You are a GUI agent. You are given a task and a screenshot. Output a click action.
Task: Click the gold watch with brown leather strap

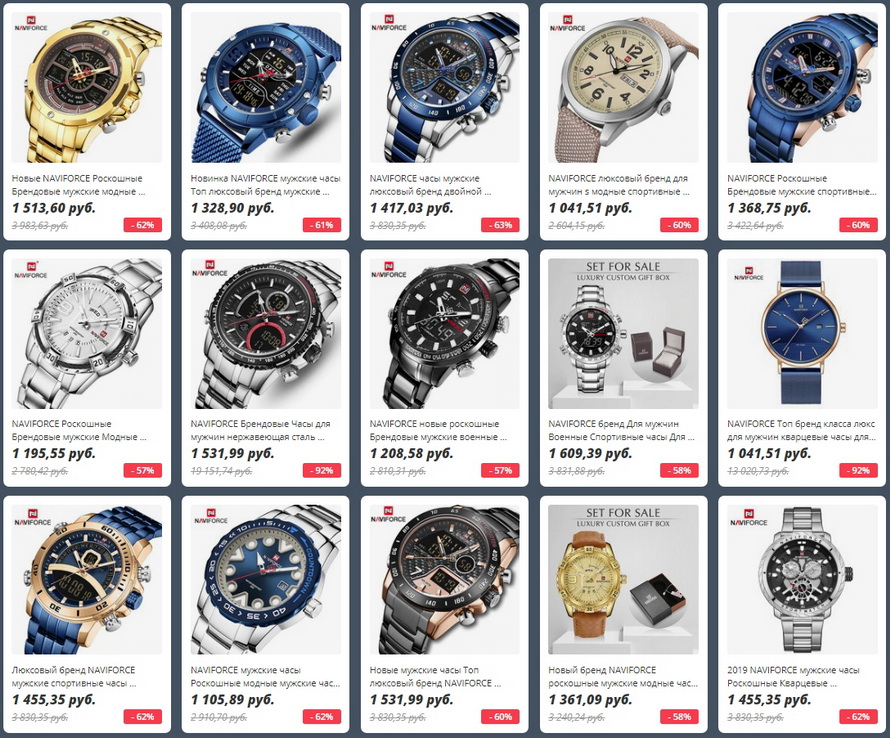point(623,580)
